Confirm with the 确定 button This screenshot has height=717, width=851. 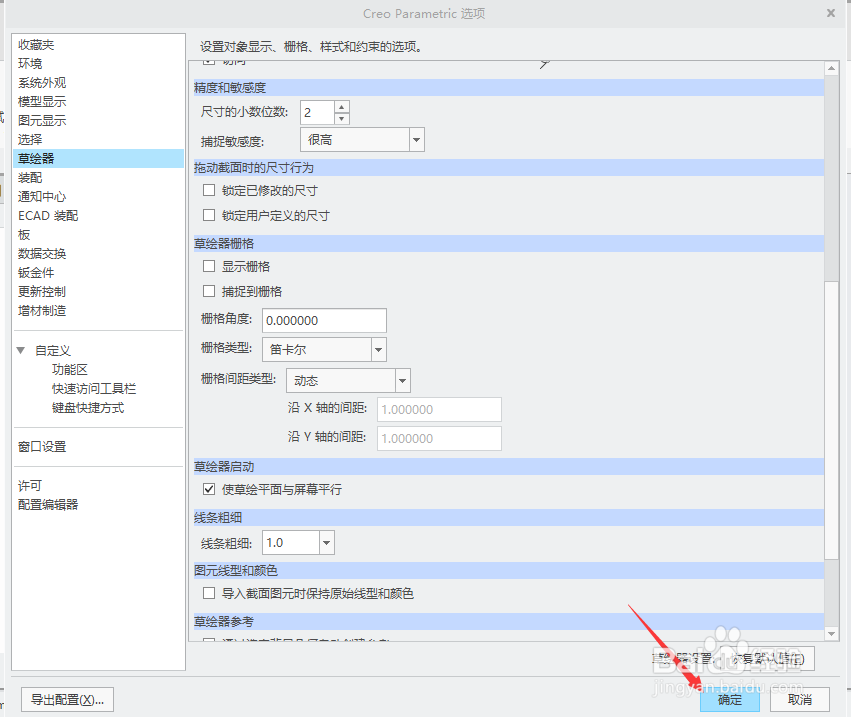[729, 700]
